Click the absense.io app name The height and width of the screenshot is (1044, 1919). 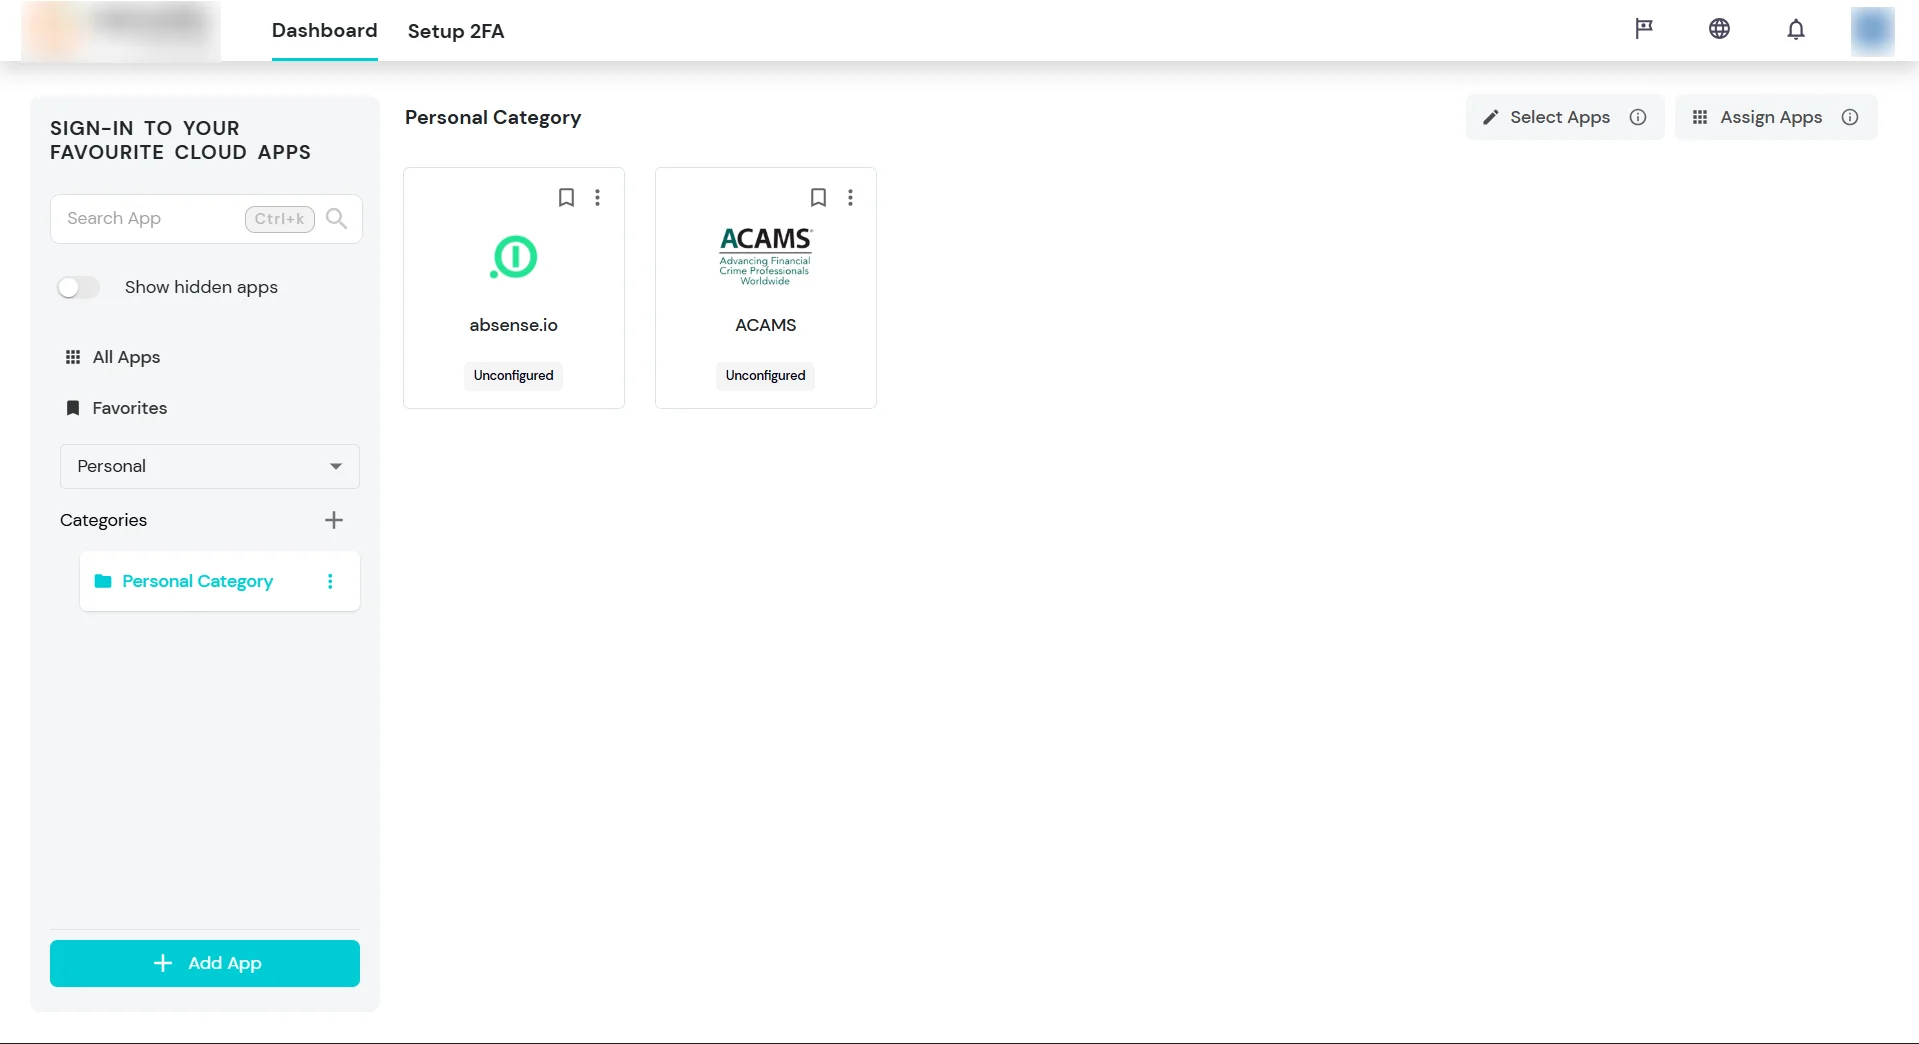point(514,325)
